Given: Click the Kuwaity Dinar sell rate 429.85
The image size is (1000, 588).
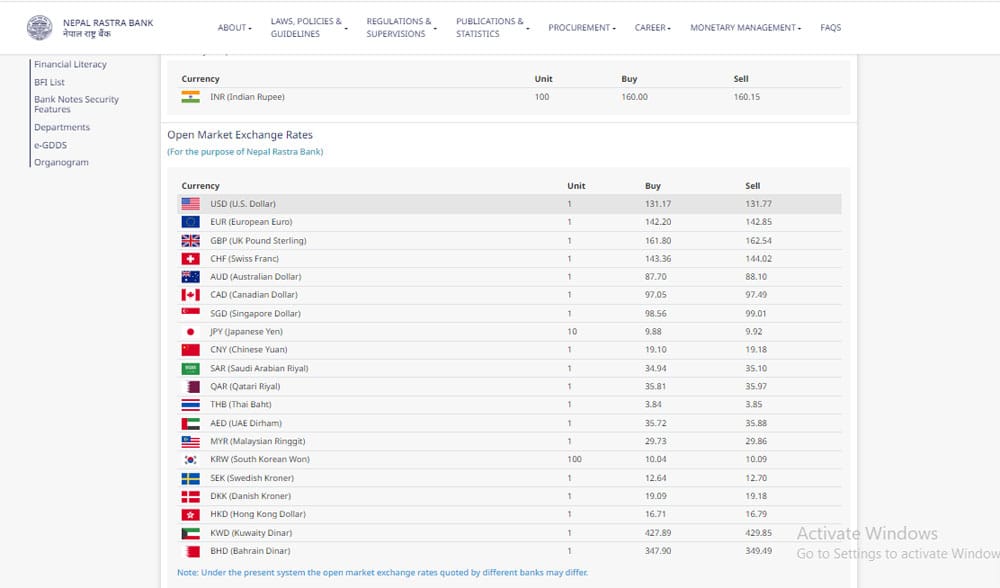Looking at the screenshot, I should (758, 533).
